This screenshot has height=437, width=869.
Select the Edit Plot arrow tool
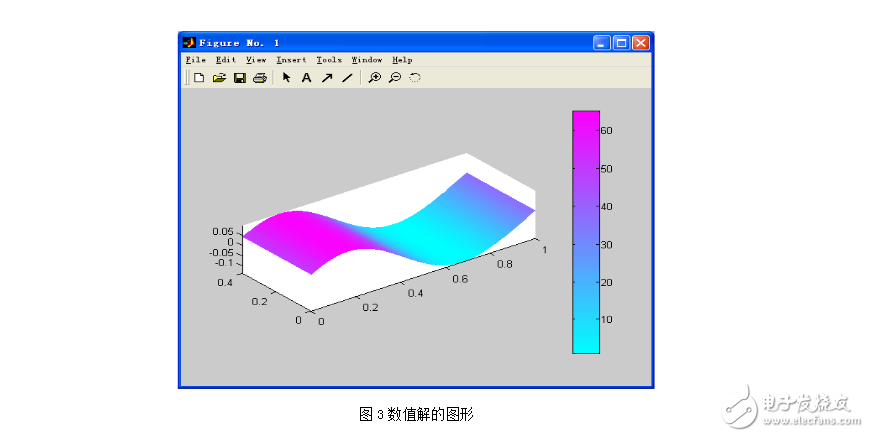tap(286, 78)
